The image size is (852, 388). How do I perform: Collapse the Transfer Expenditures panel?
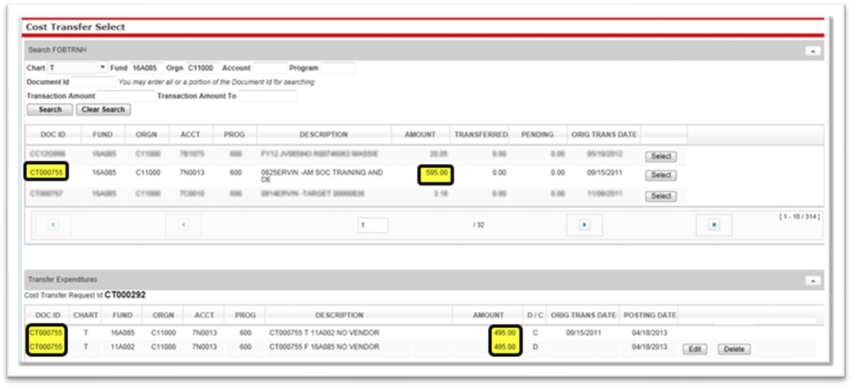tap(813, 280)
